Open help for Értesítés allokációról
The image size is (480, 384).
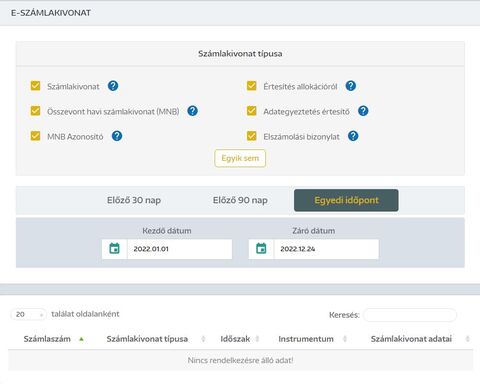coord(351,86)
